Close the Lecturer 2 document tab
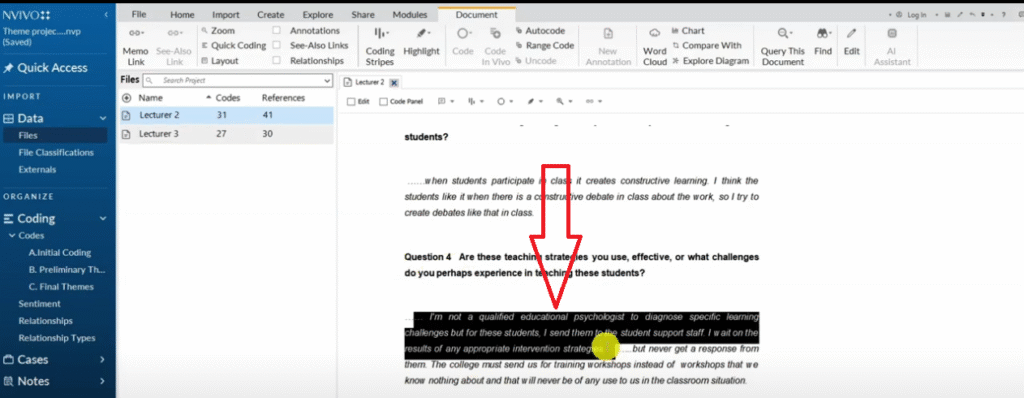The width and height of the screenshot is (1024, 398). 394,82
